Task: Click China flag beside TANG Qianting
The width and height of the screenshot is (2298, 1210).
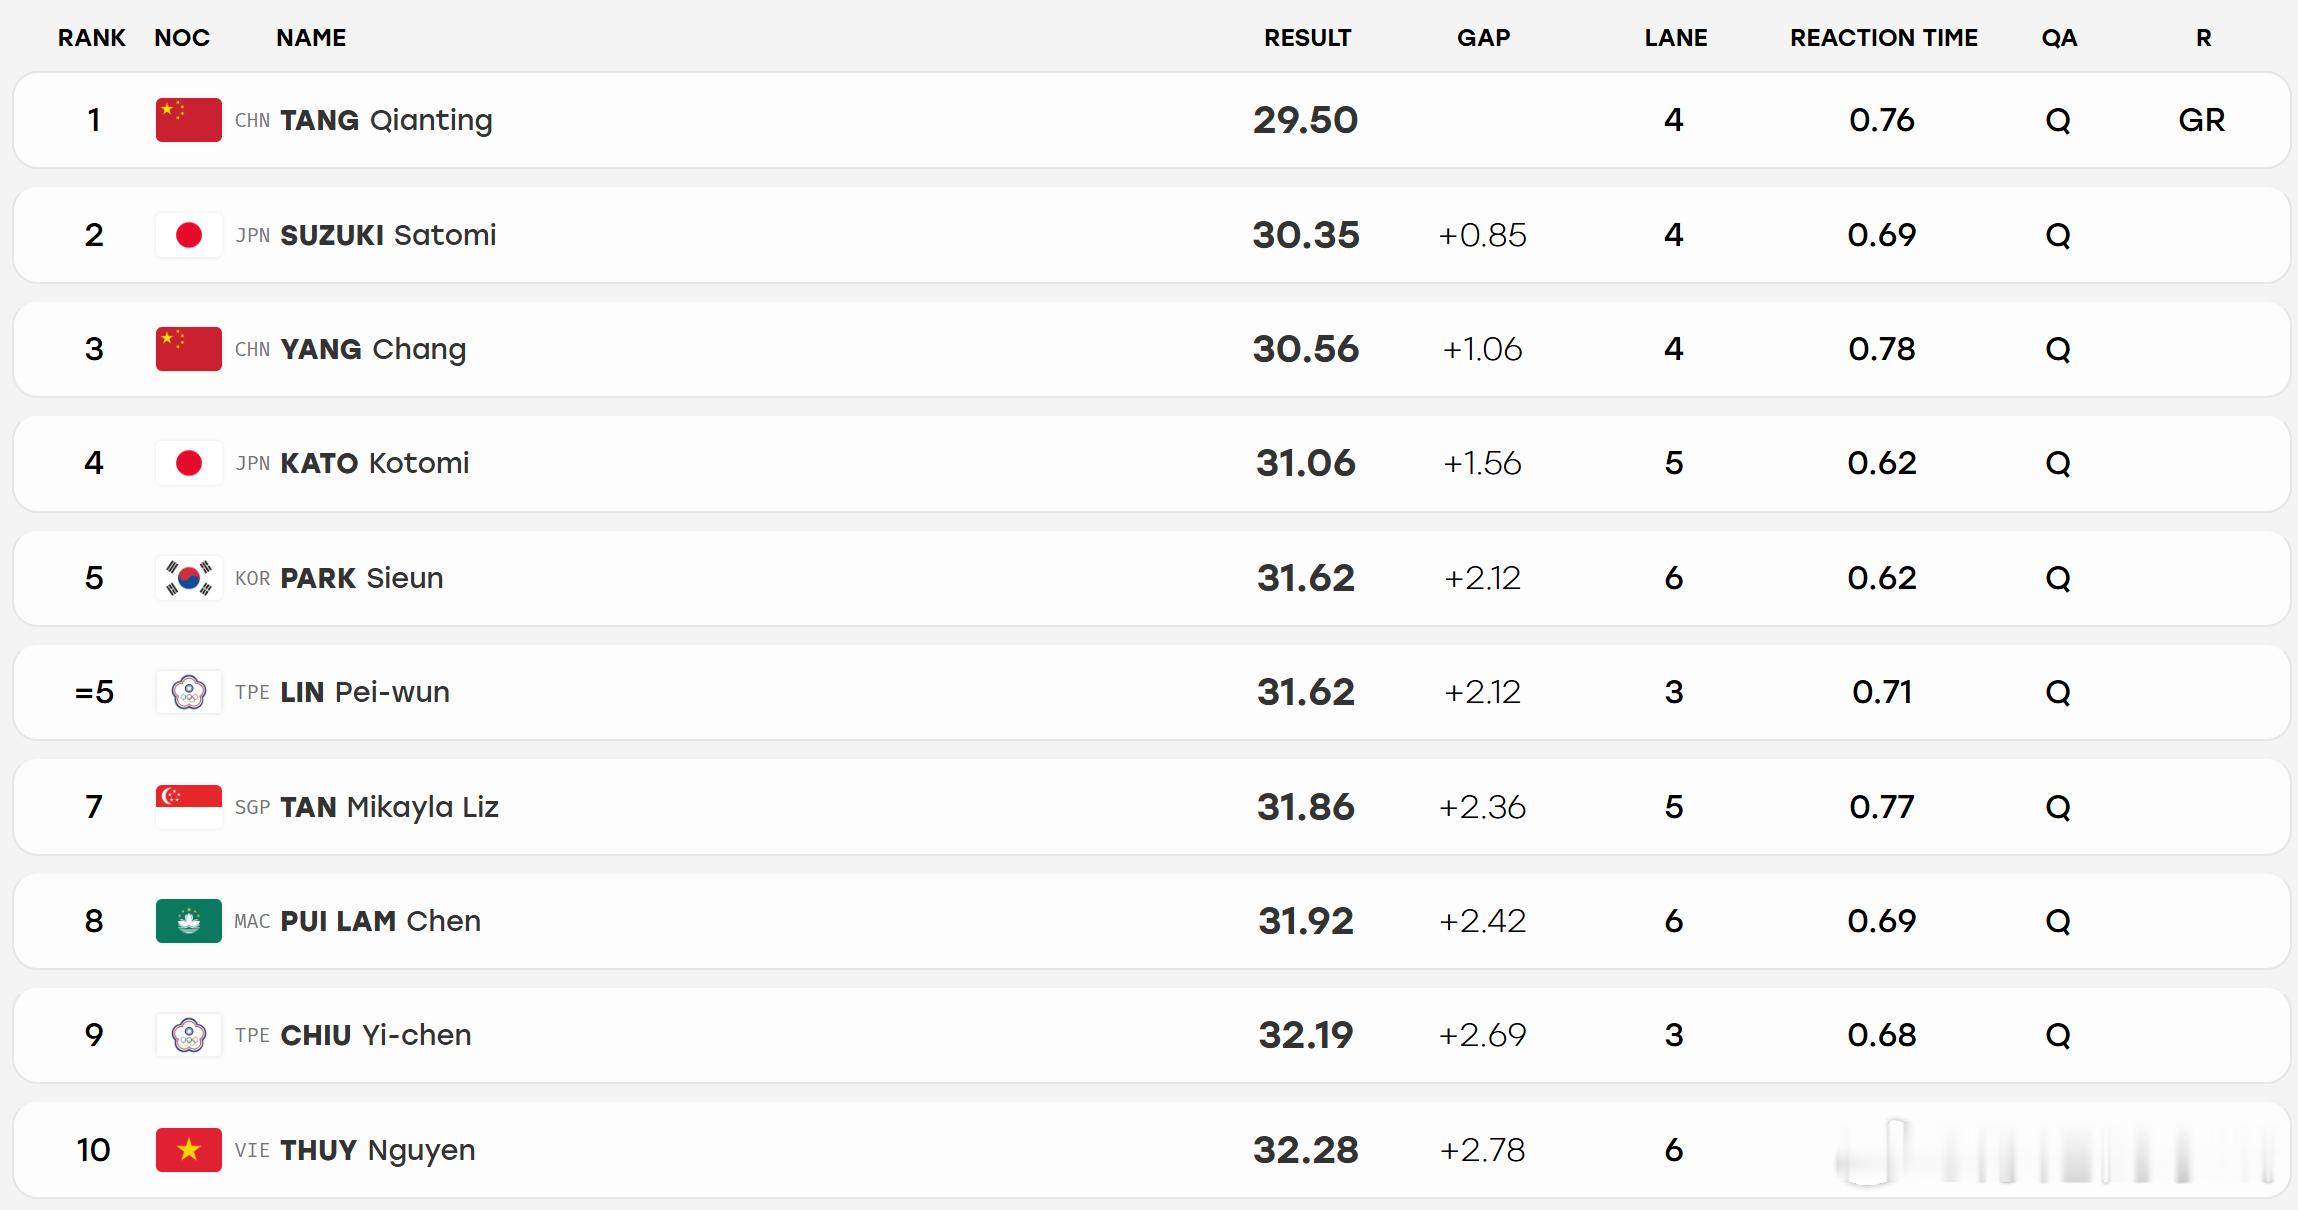Action: pos(188,120)
